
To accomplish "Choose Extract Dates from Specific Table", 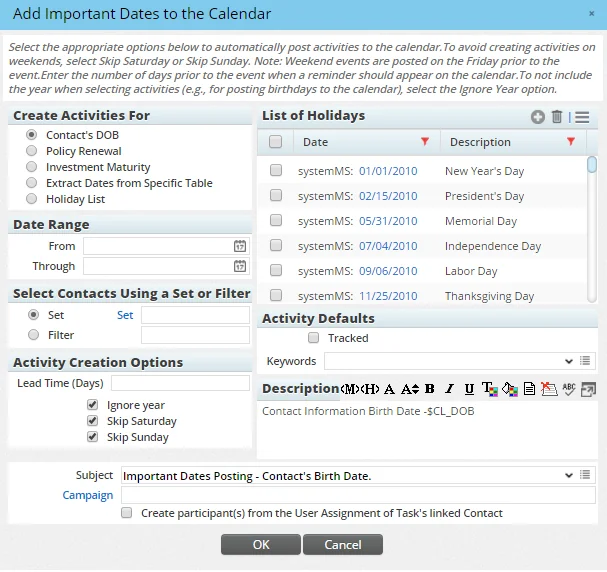I will tap(31, 183).
